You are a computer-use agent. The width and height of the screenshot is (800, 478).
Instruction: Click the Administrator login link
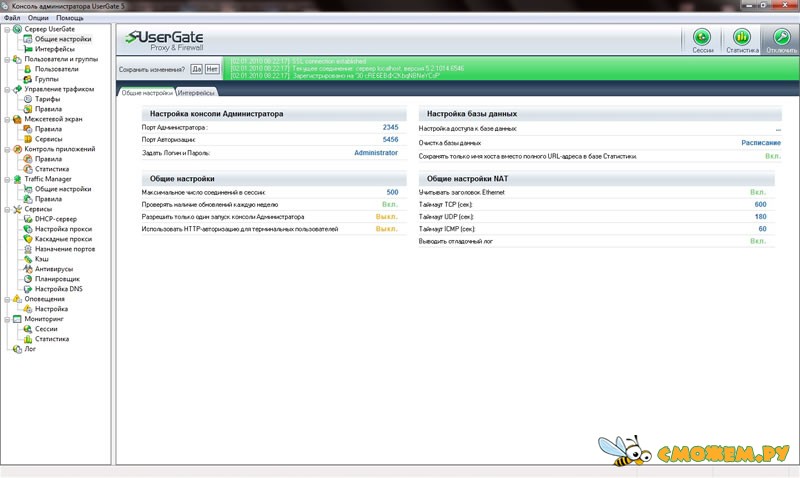click(x=376, y=153)
